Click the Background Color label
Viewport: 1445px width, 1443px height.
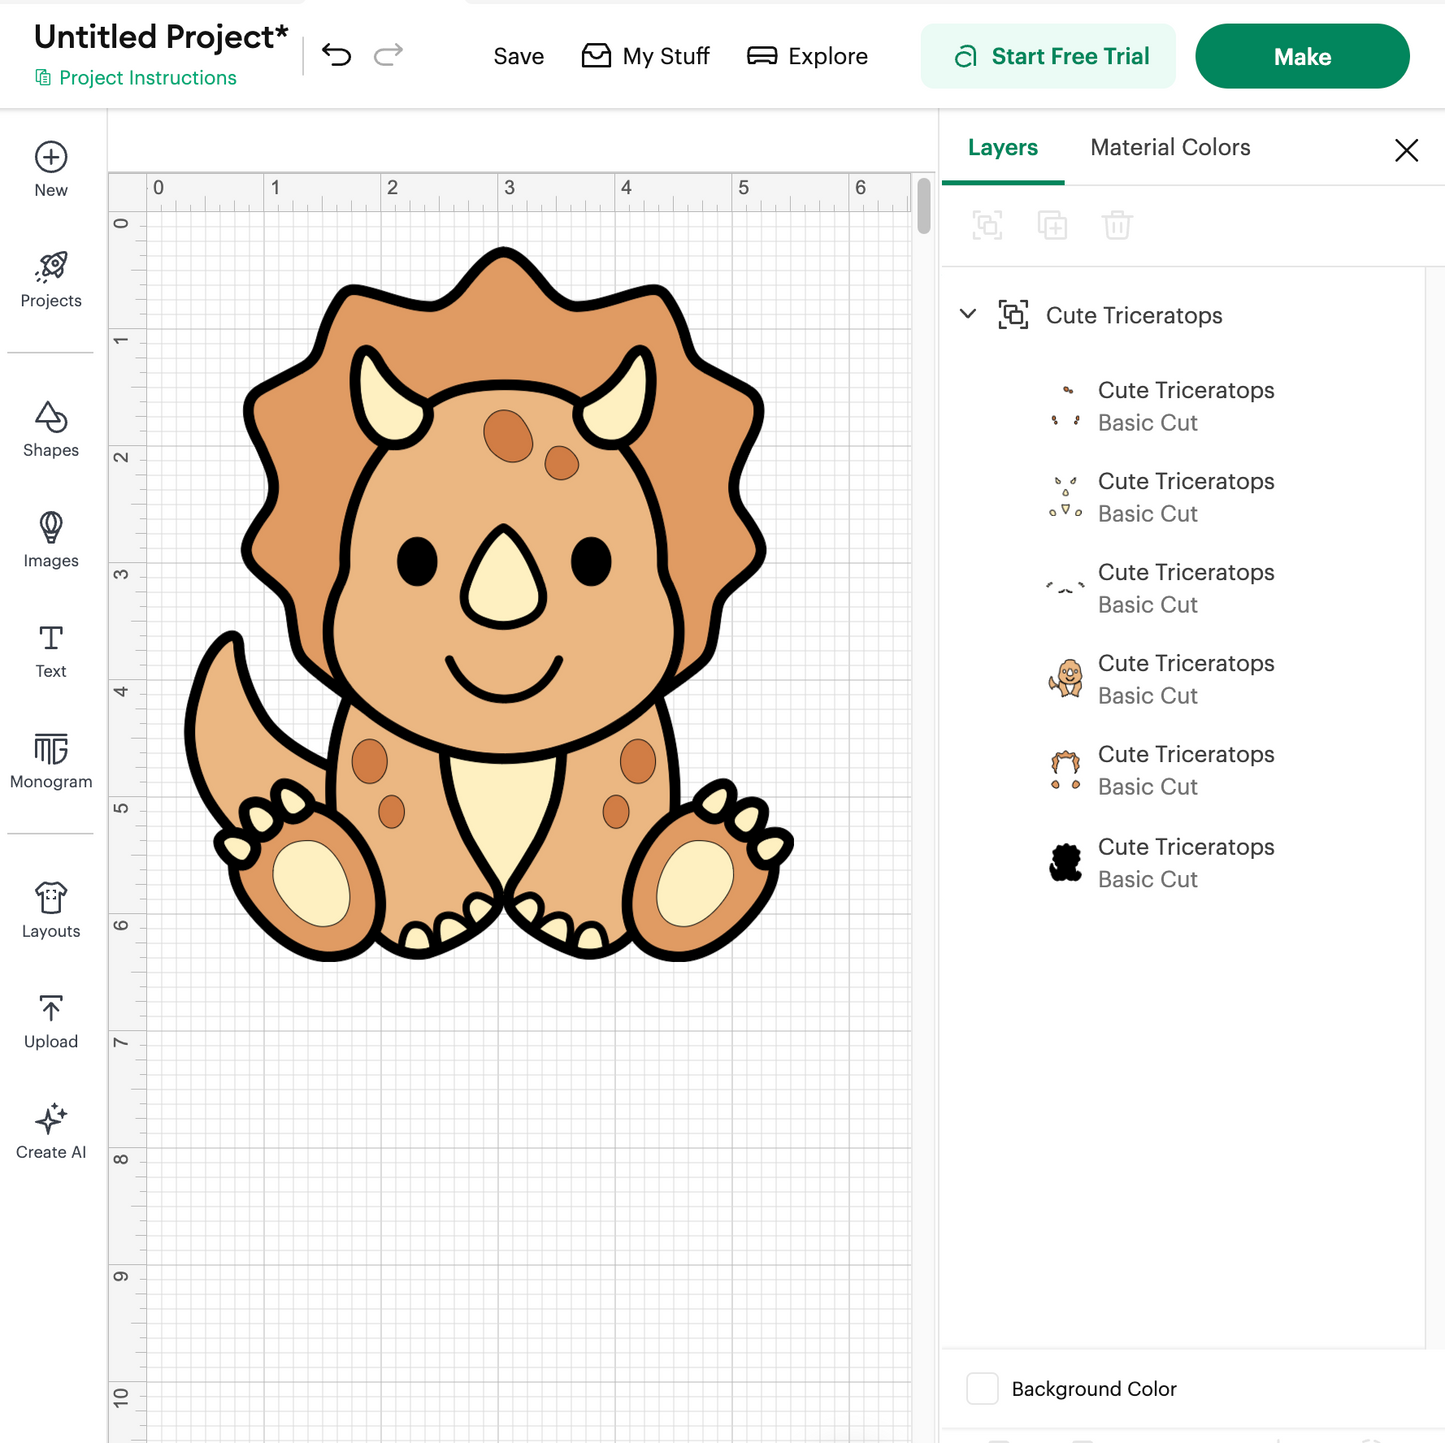click(1094, 1389)
